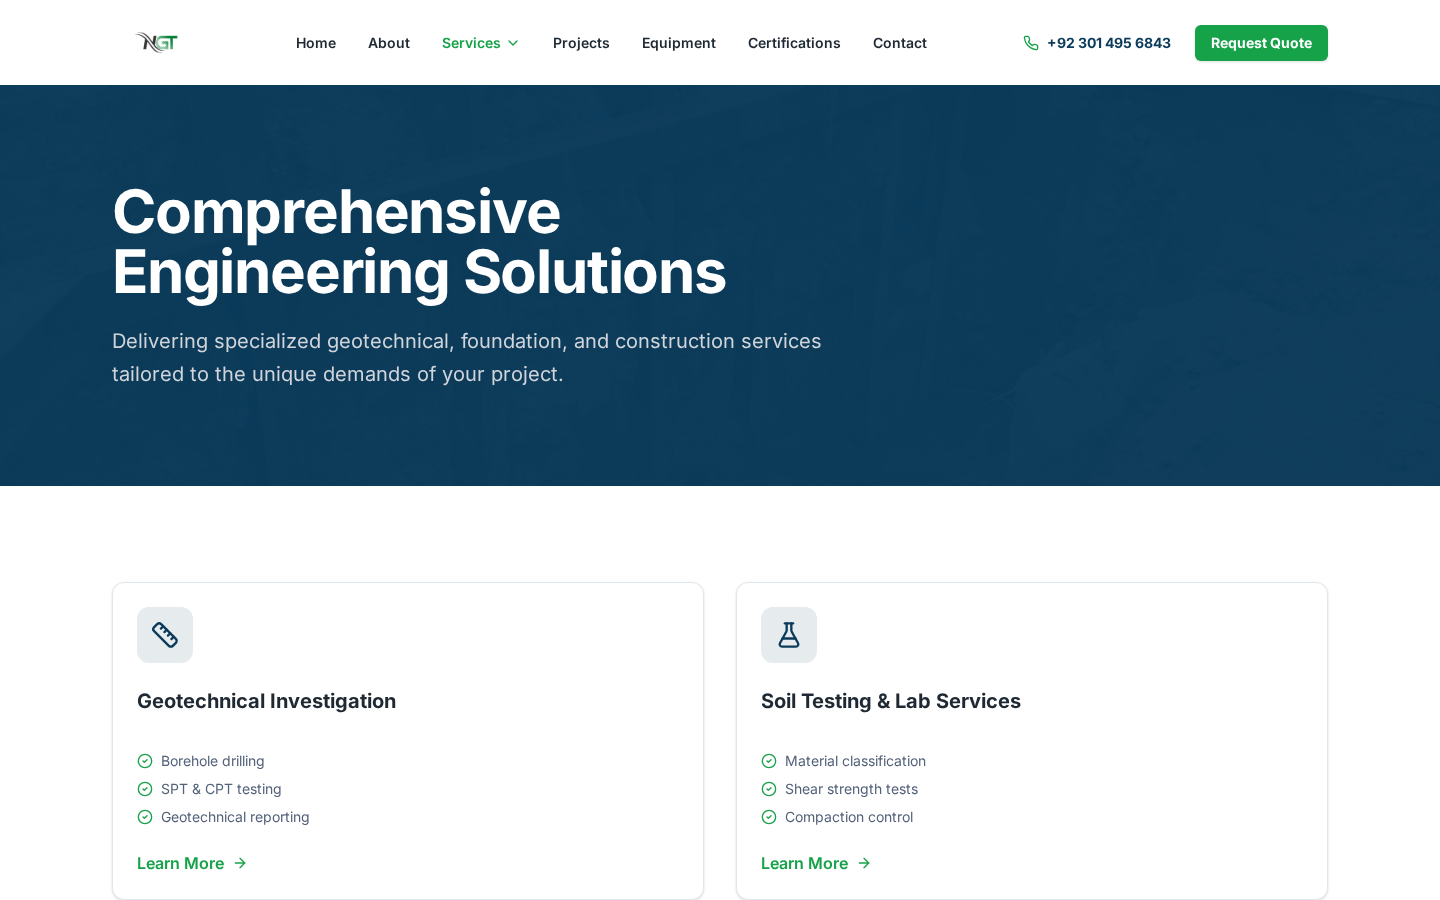The height and width of the screenshot is (900, 1440).
Task: Click the NGT logo in the header
Action: [157, 42]
